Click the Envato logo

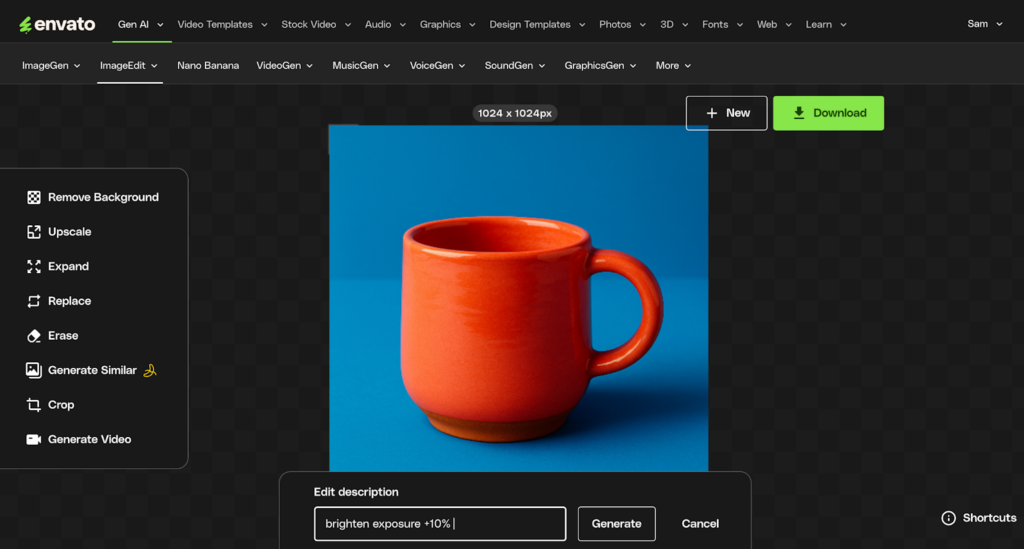click(x=57, y=24)
